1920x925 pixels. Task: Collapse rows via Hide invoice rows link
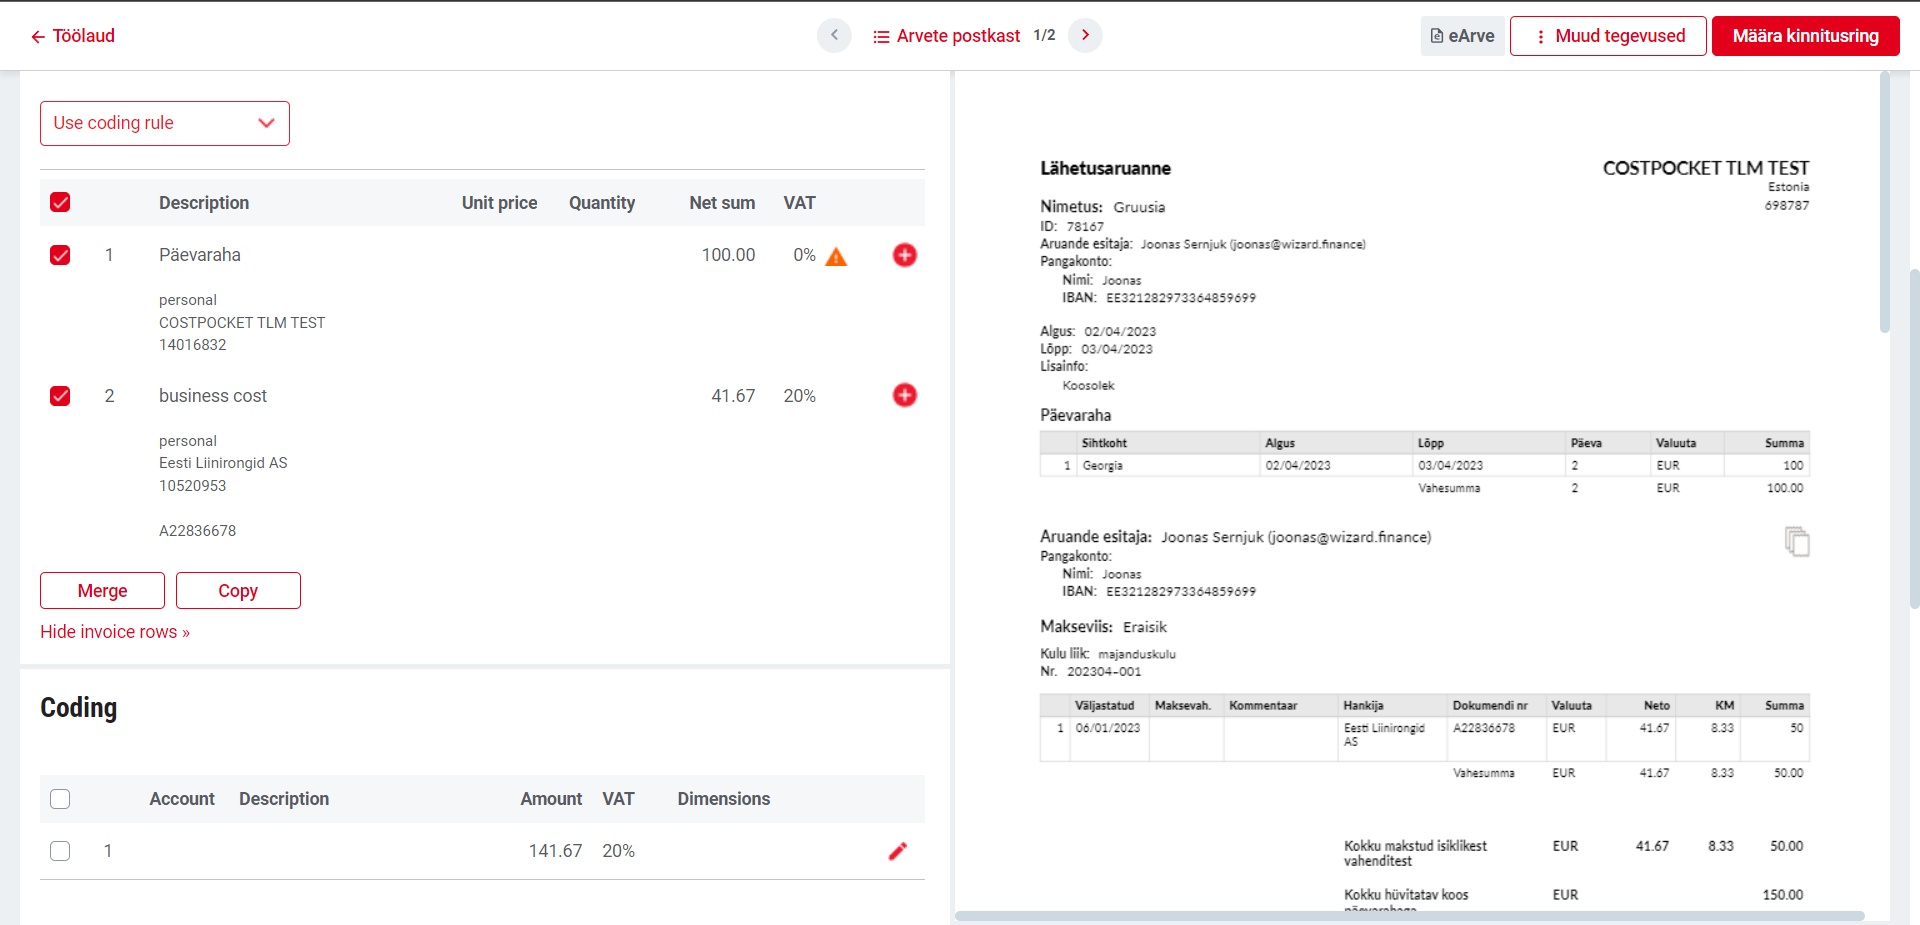point(115,632)
